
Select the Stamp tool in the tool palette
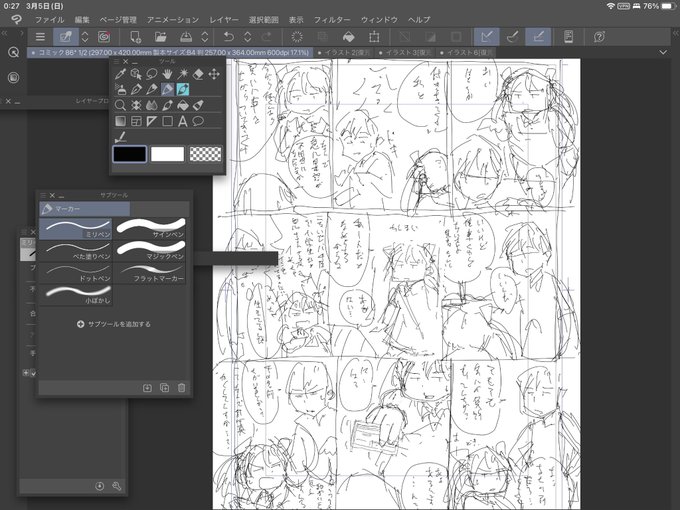click(x=120, y=89)
